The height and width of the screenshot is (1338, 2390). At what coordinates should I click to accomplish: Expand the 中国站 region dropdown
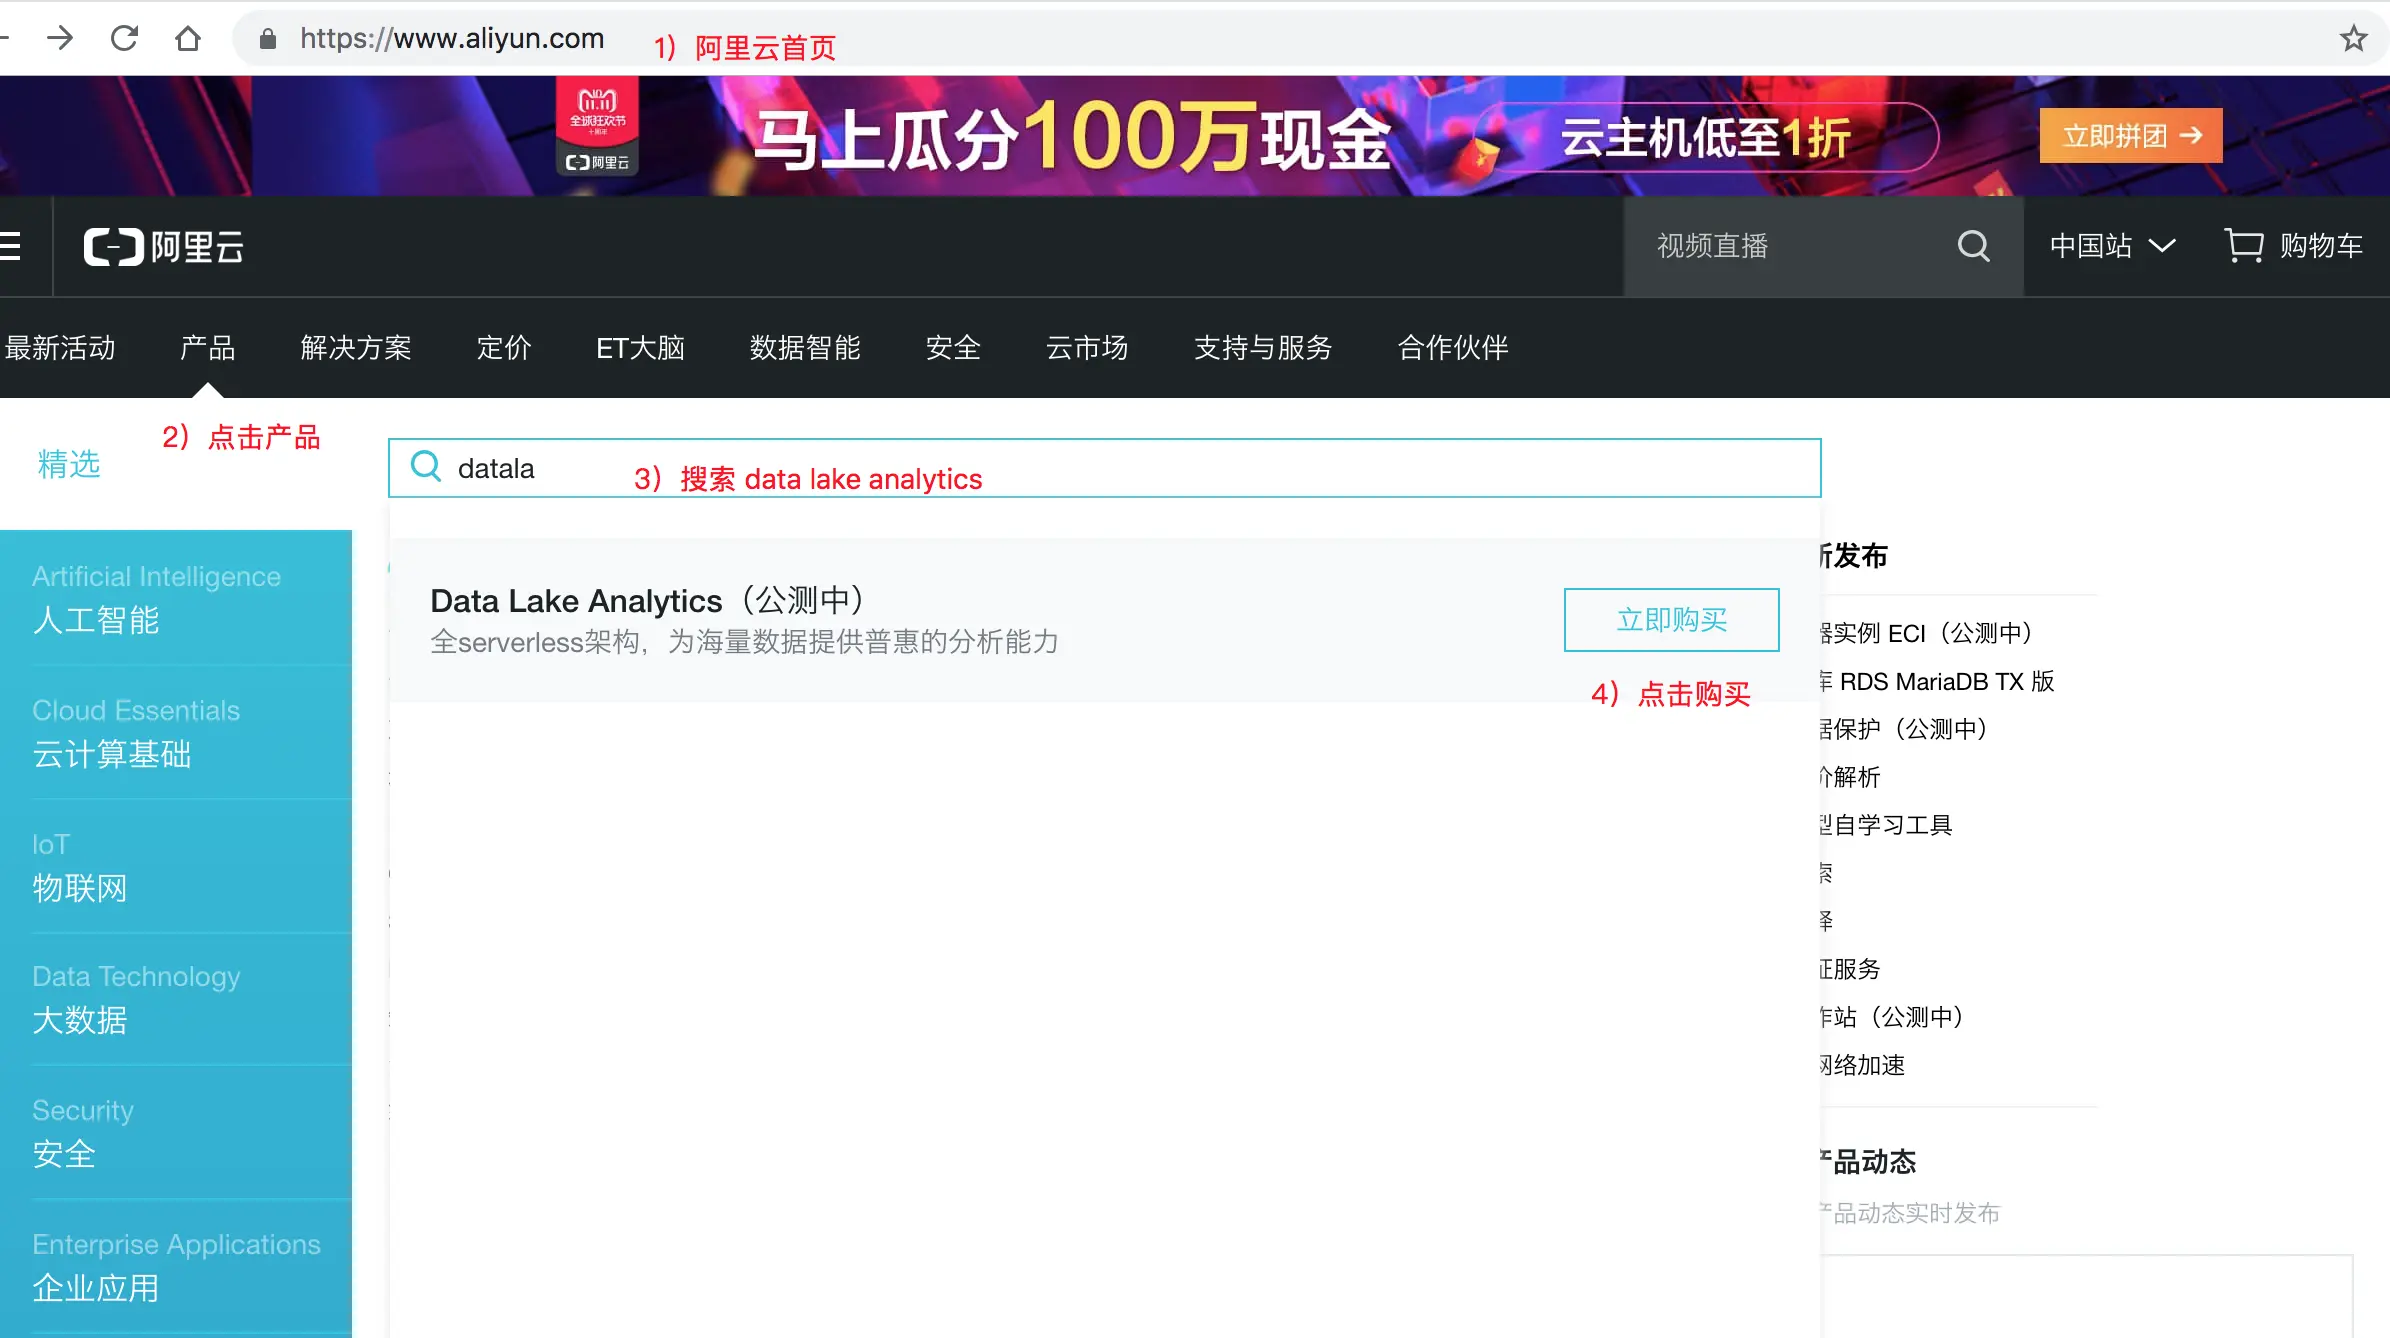click(x=2112, y=246)
